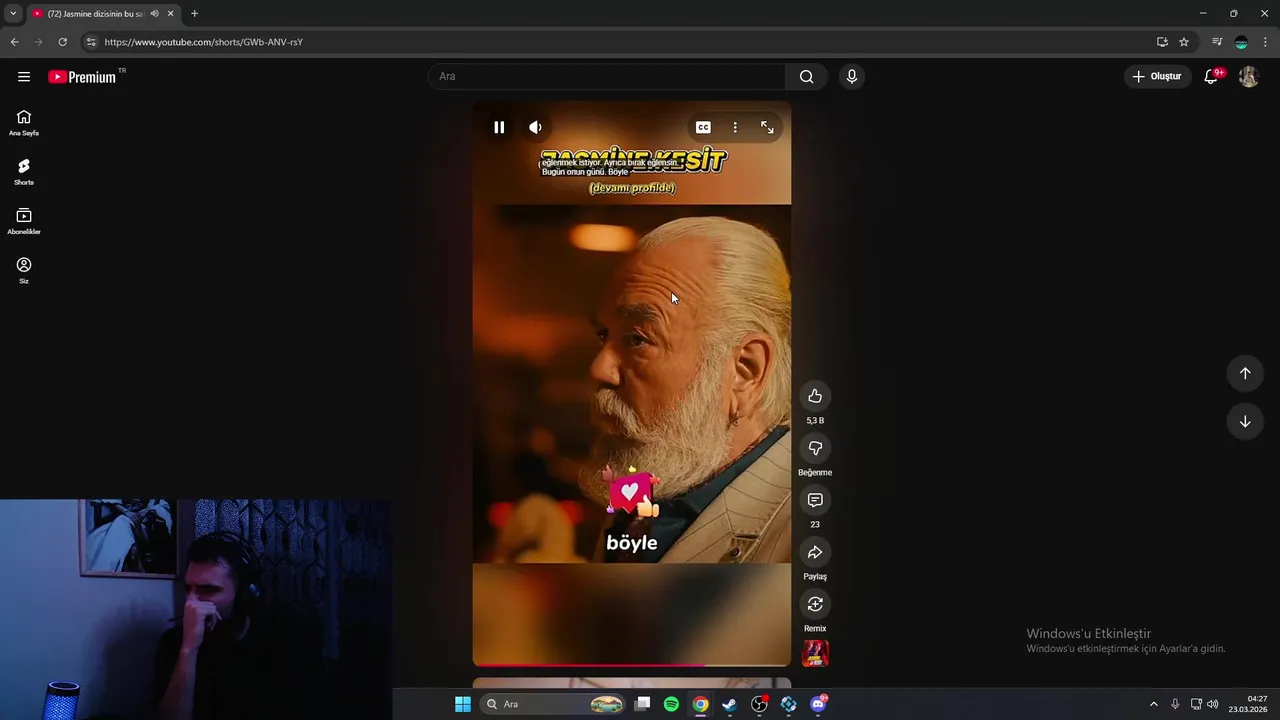Pause the Shorts video
This screenshot has height=720, width=1280.
coord(499,127)
